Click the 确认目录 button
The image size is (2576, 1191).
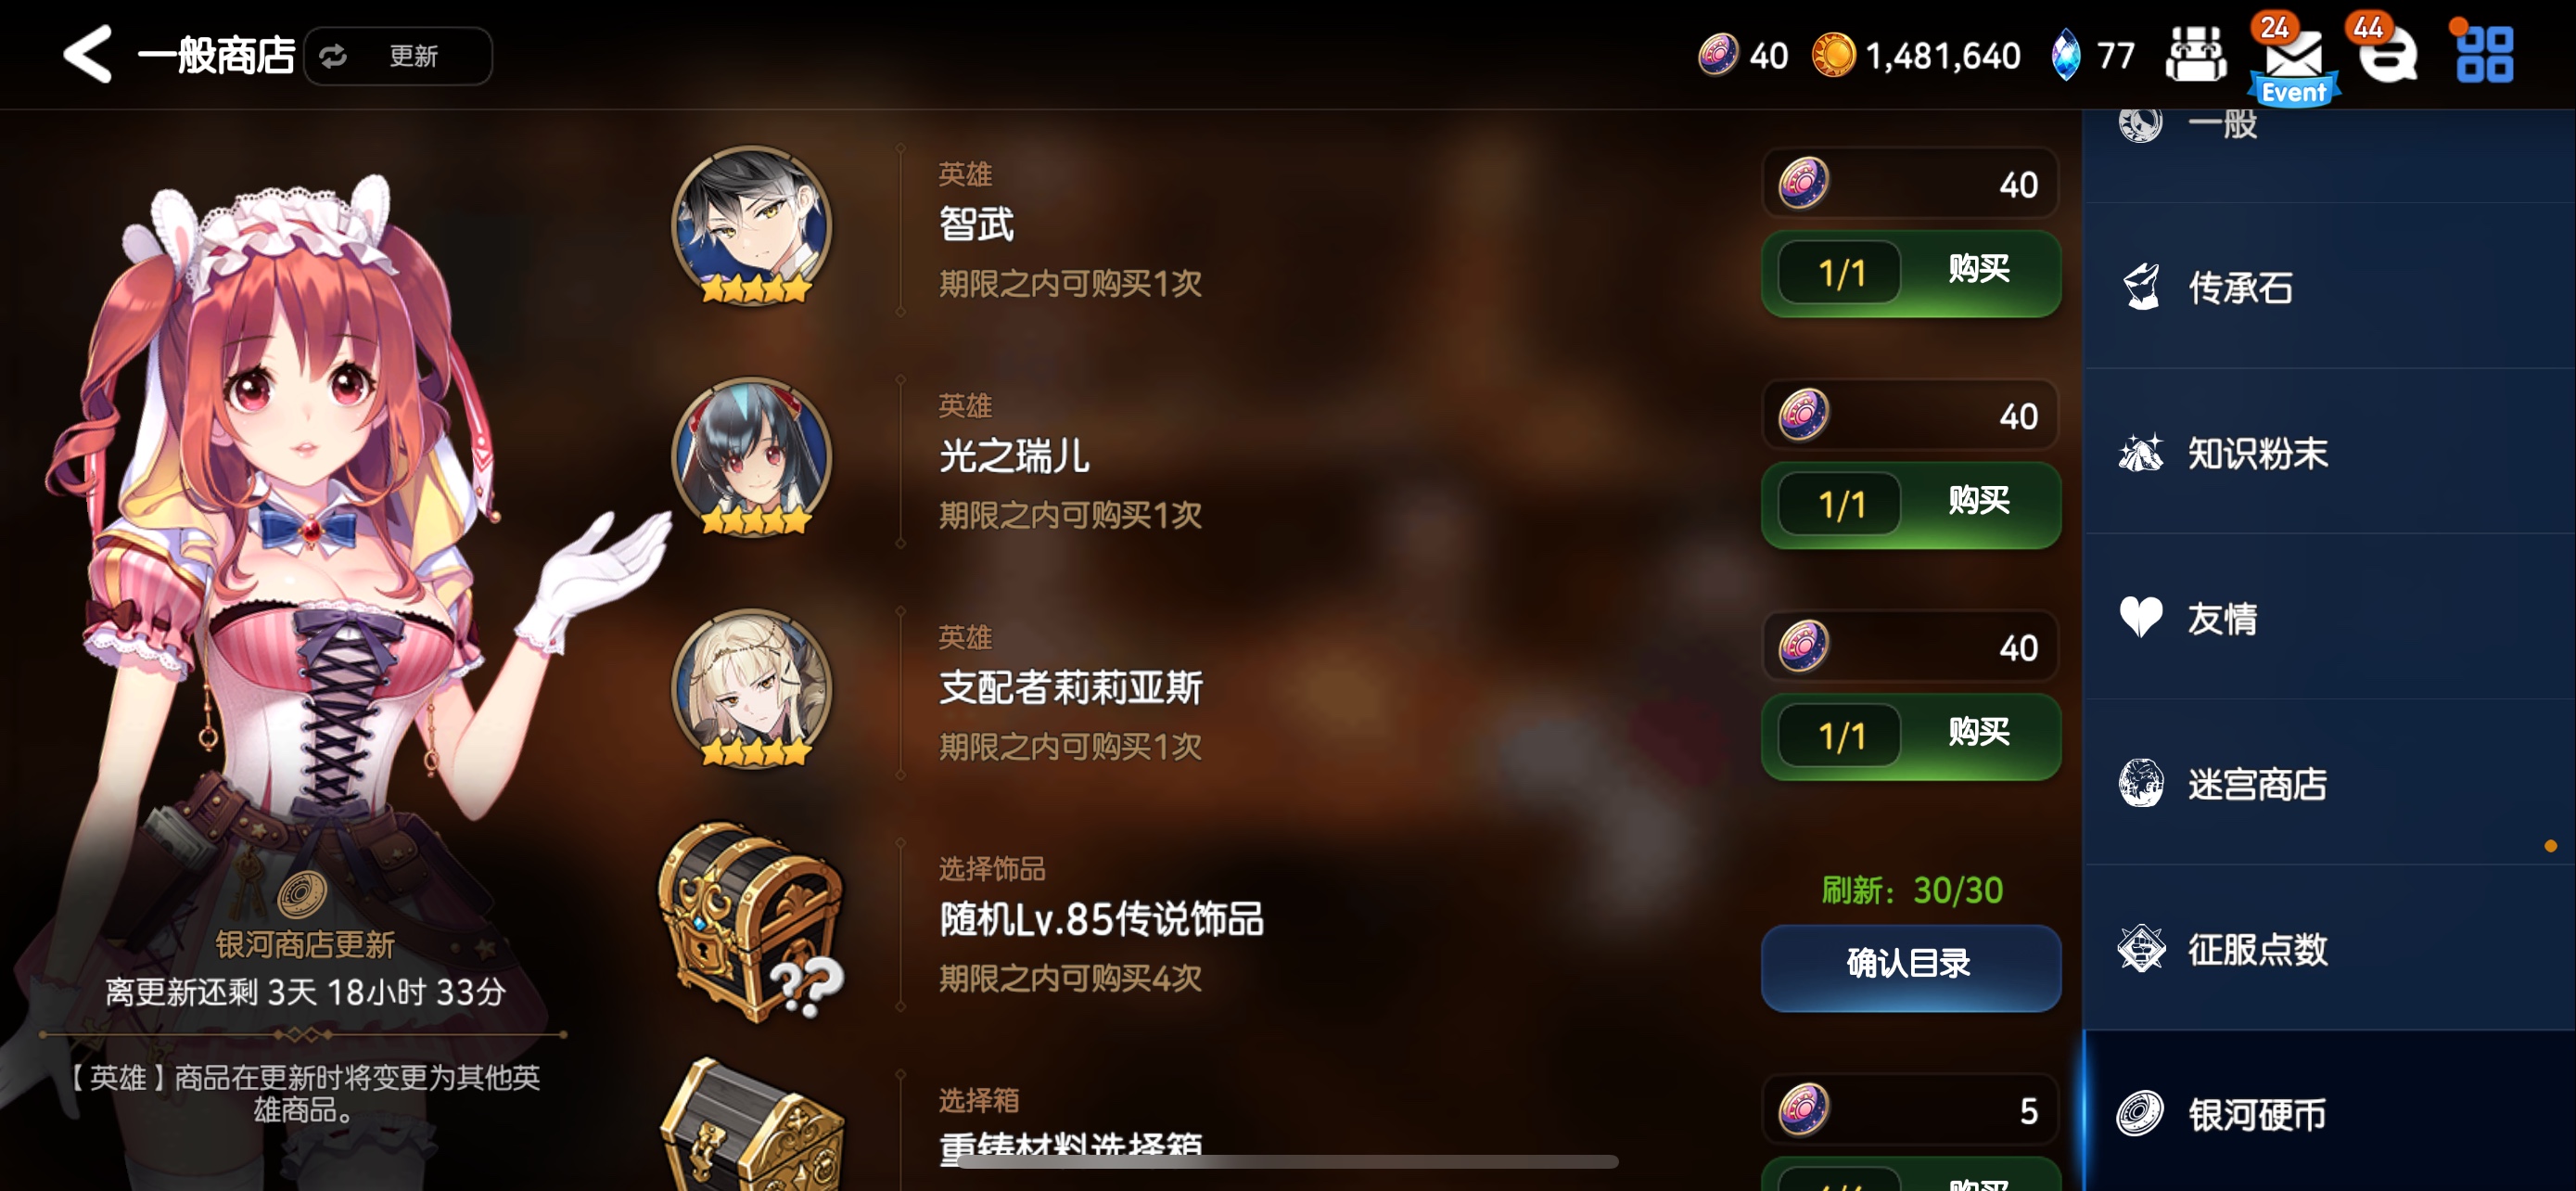(x=1910, y=966)
